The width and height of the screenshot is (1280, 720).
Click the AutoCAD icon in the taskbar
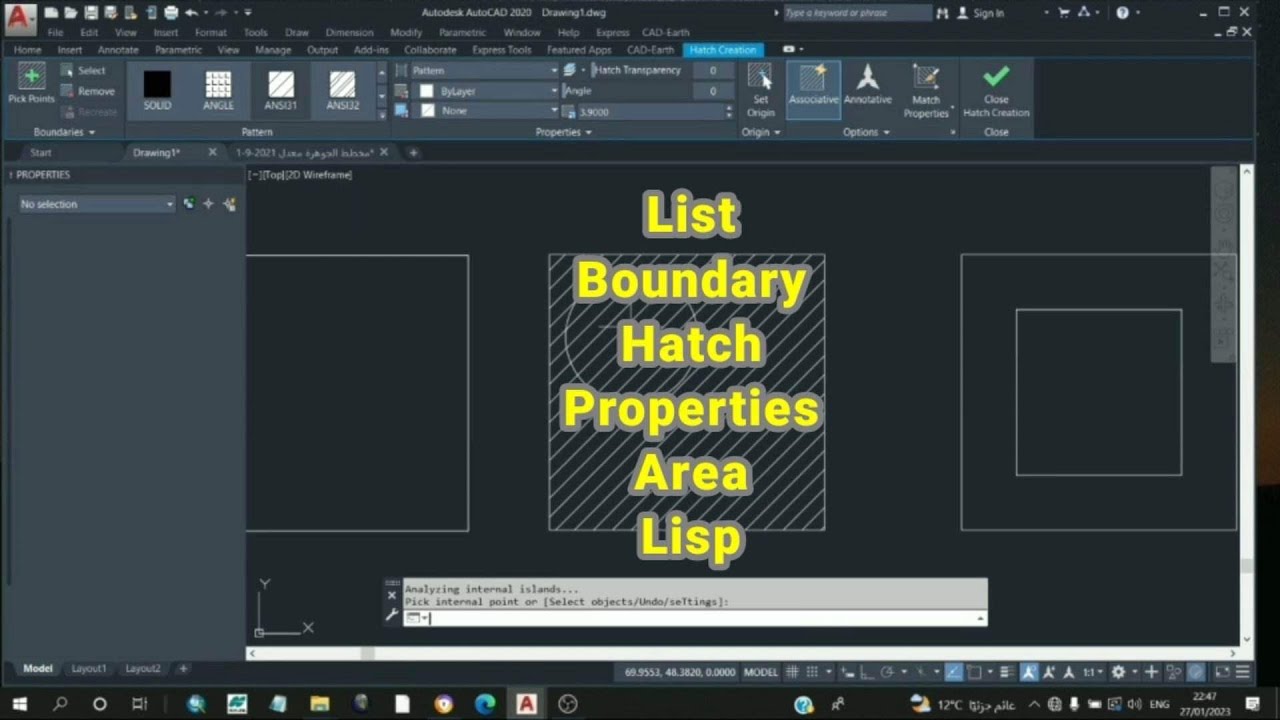pos(526,704)
